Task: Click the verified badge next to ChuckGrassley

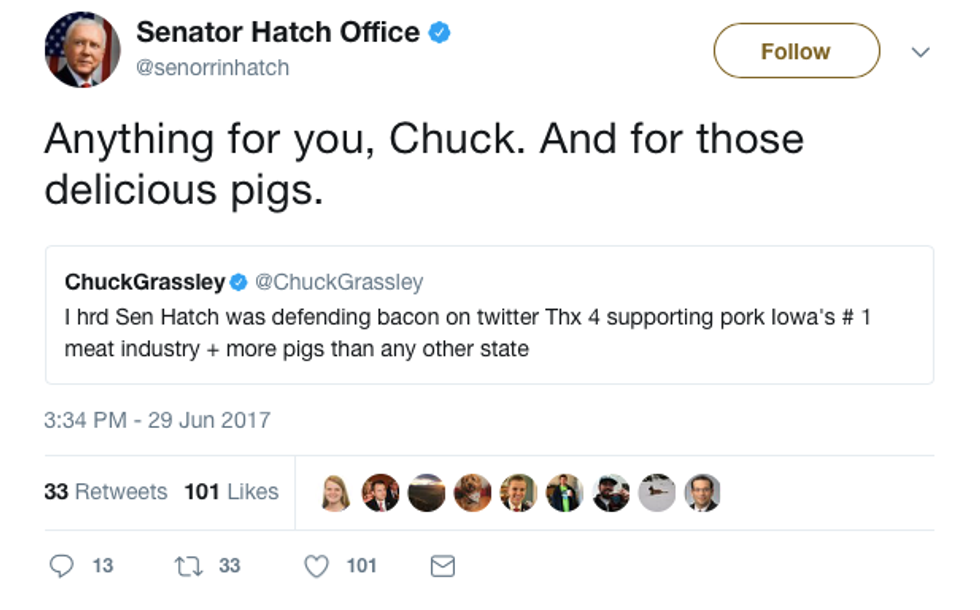Action: click(239, 283)
